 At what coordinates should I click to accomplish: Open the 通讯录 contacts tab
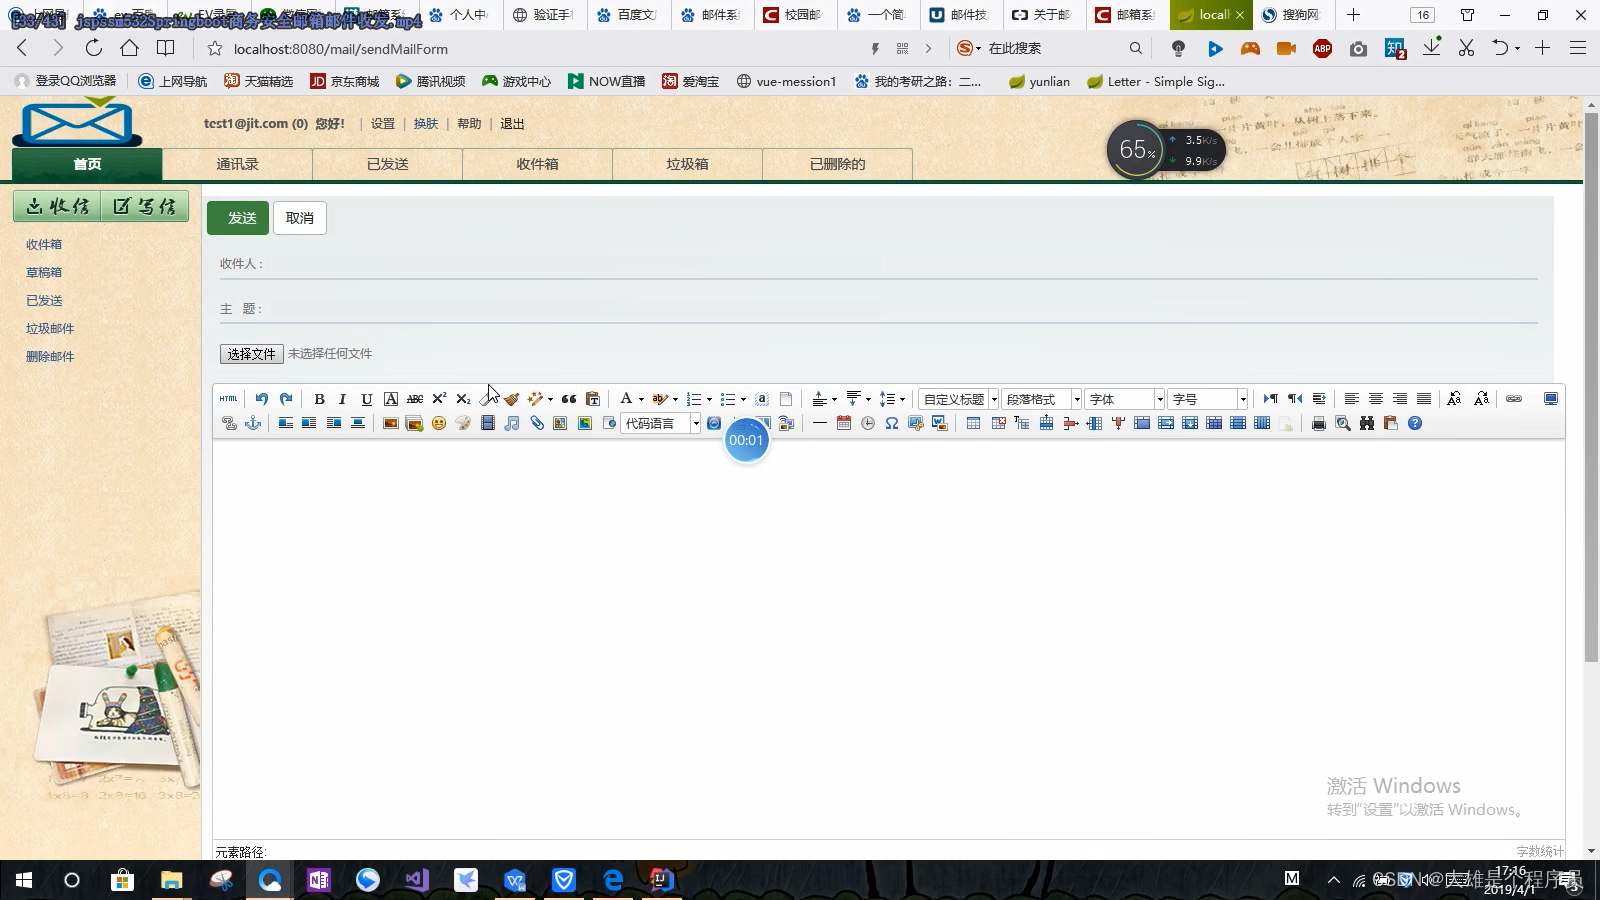[237, 164]
